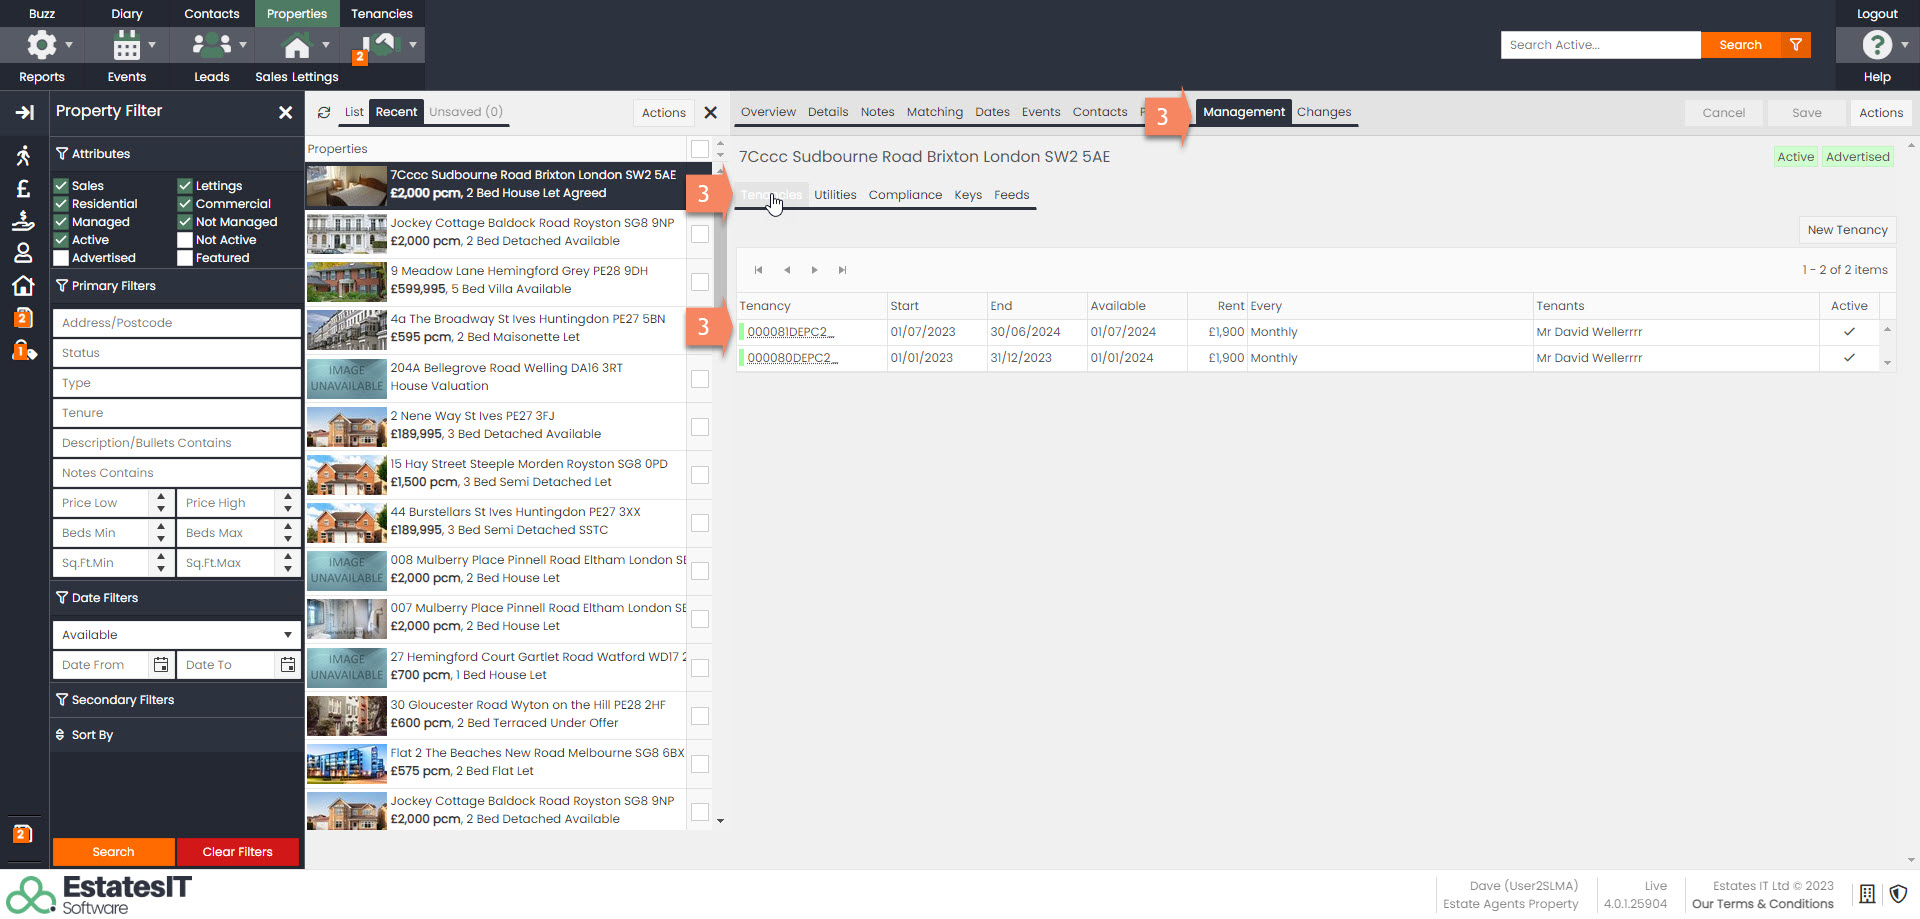Screen dimensions: 1920x919
Task: Enable the Not Active checkbox
Action: 185,240
